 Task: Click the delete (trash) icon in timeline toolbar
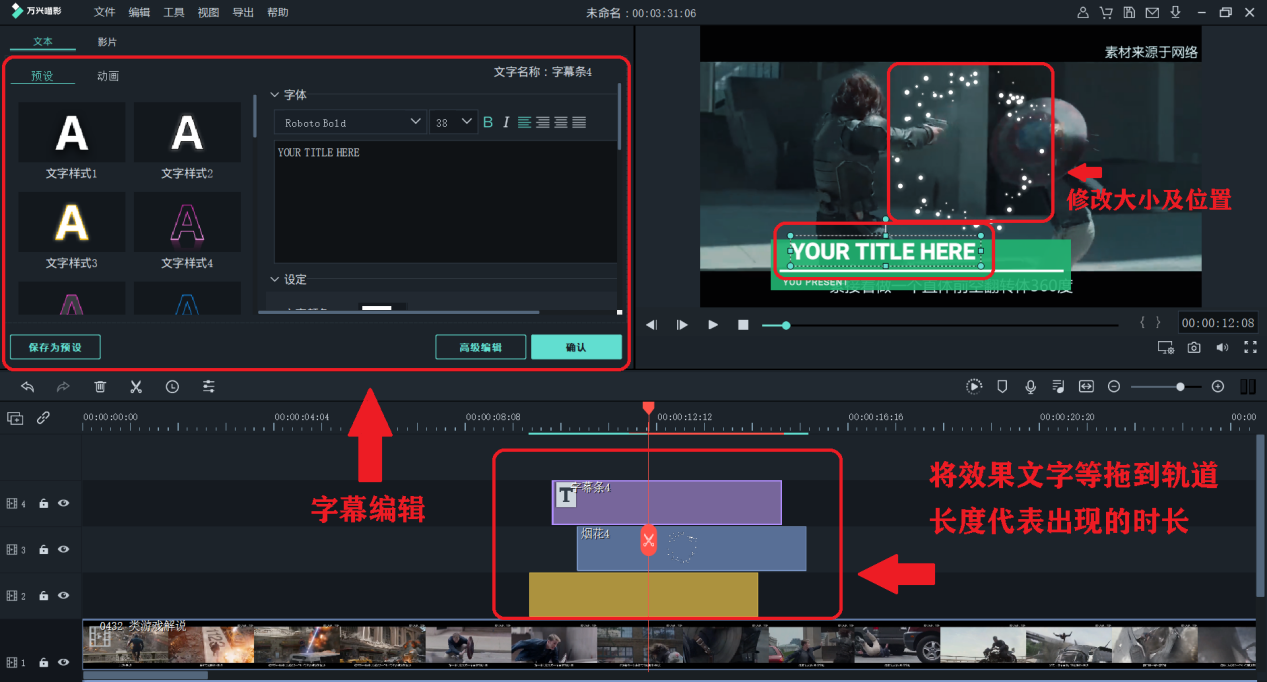100,386
